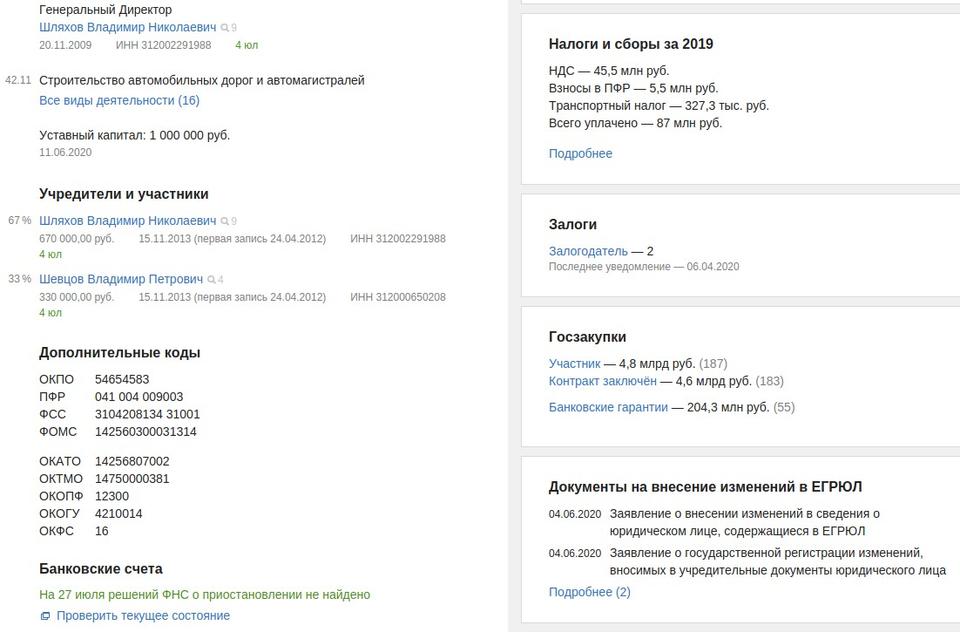Click green '4 юл' under Шевцов's 330 000 share
Image resolution: width=960 pixels, height=632 pixels.
click(x=50, y=313)
